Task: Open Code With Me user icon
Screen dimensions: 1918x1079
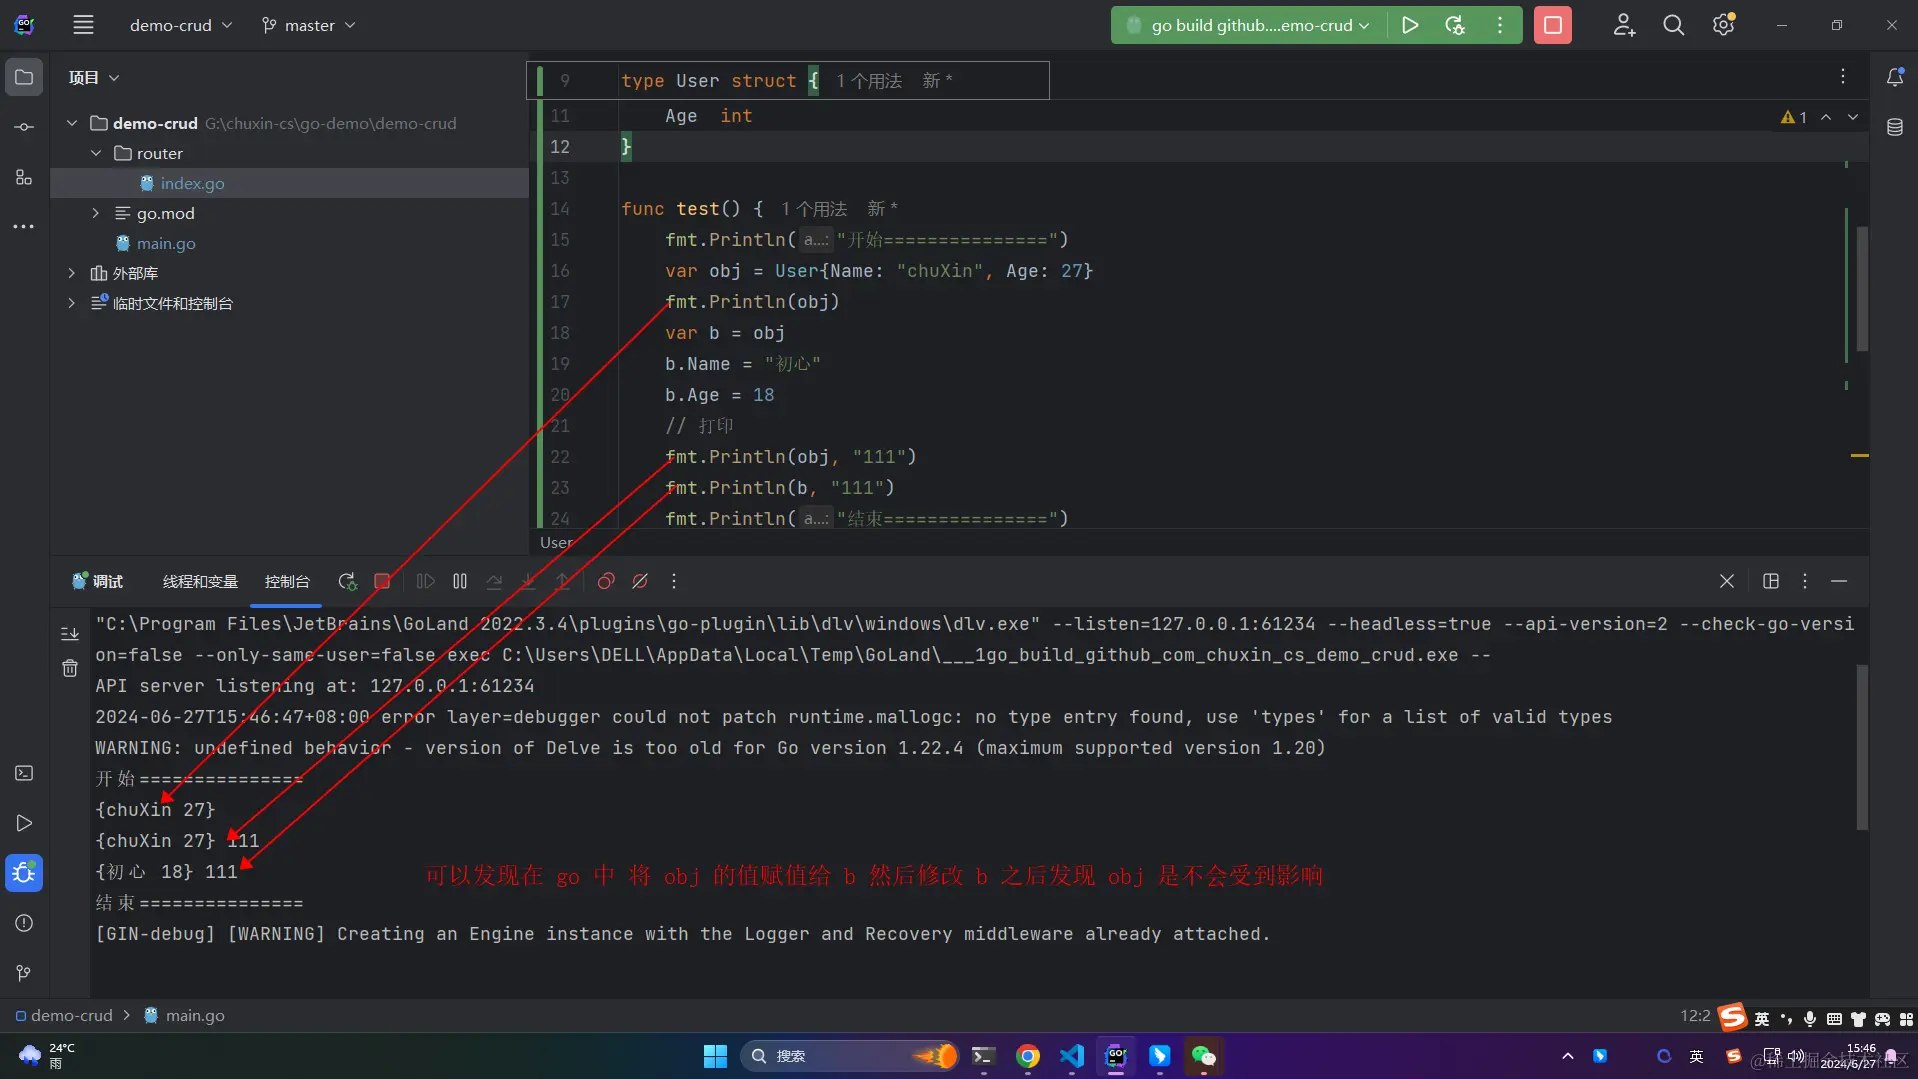Action: 1624,25
